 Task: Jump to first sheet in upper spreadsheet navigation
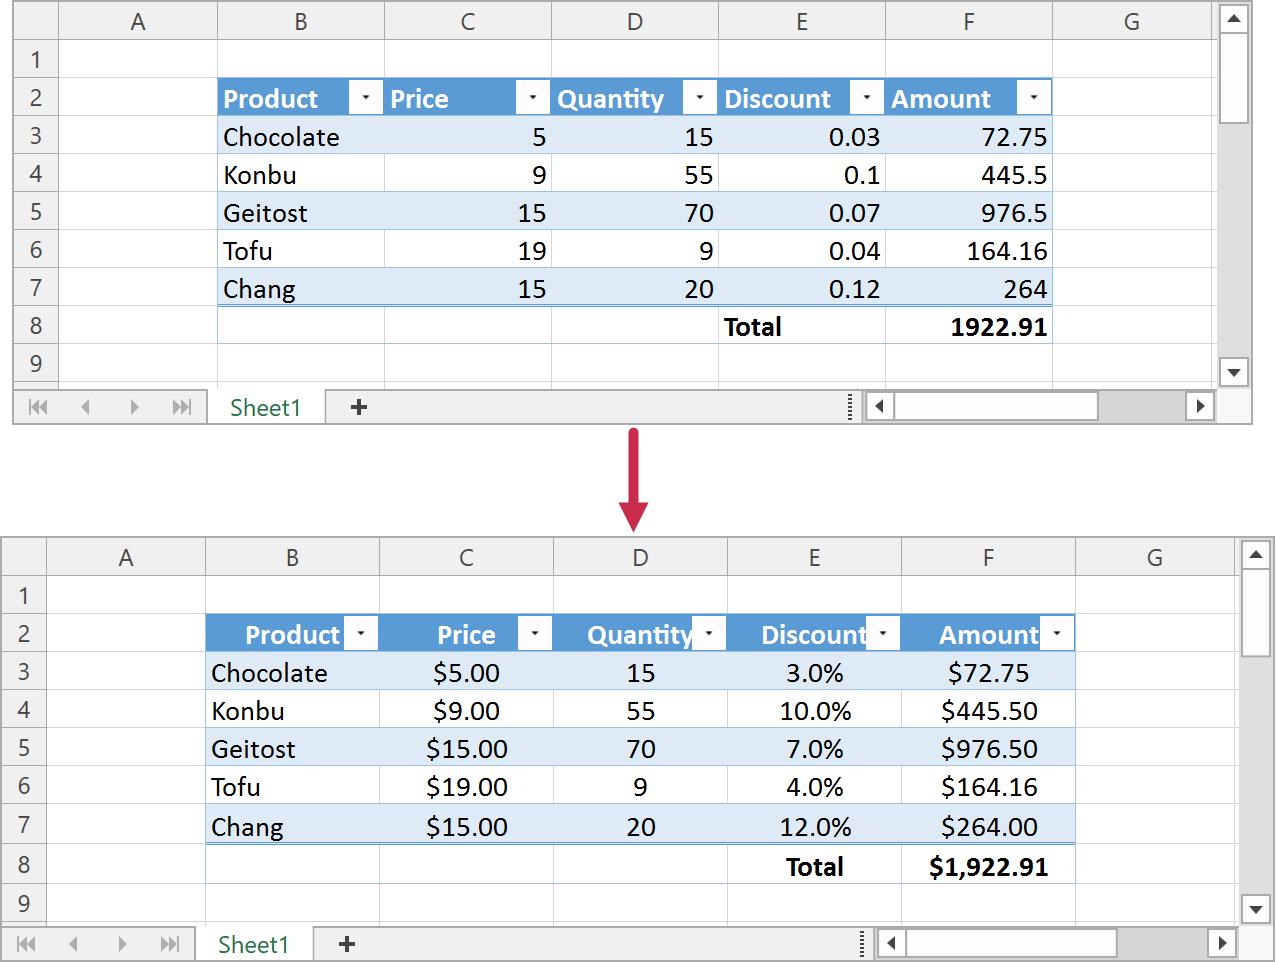click(38, 407)
